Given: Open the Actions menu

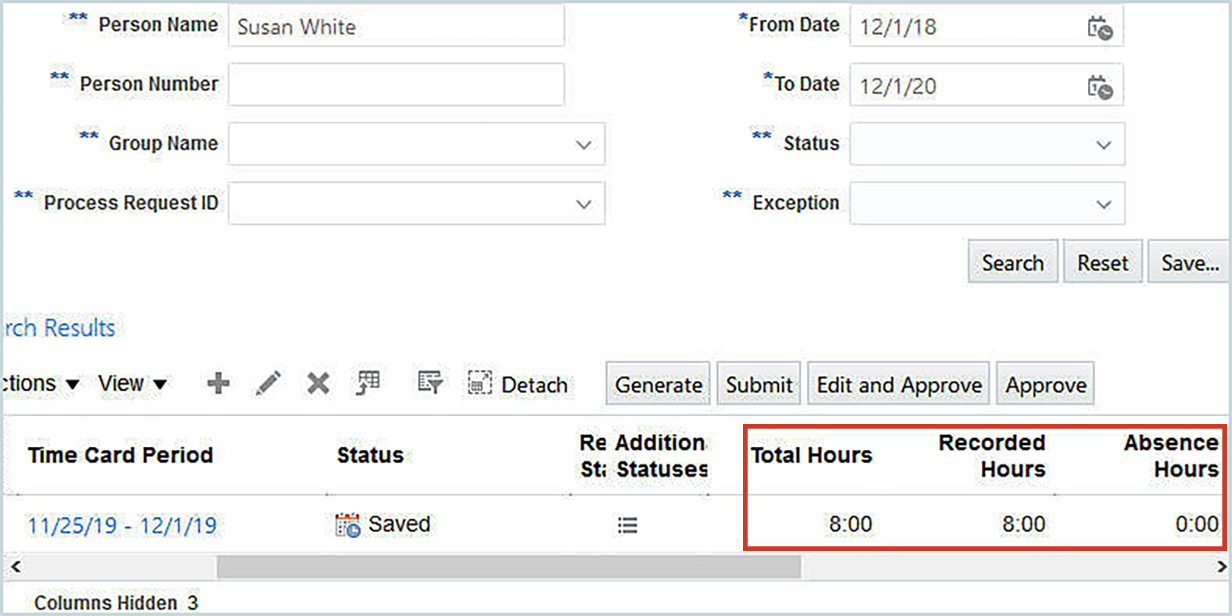Looking at the screenshot, I should tap(40, 384).
